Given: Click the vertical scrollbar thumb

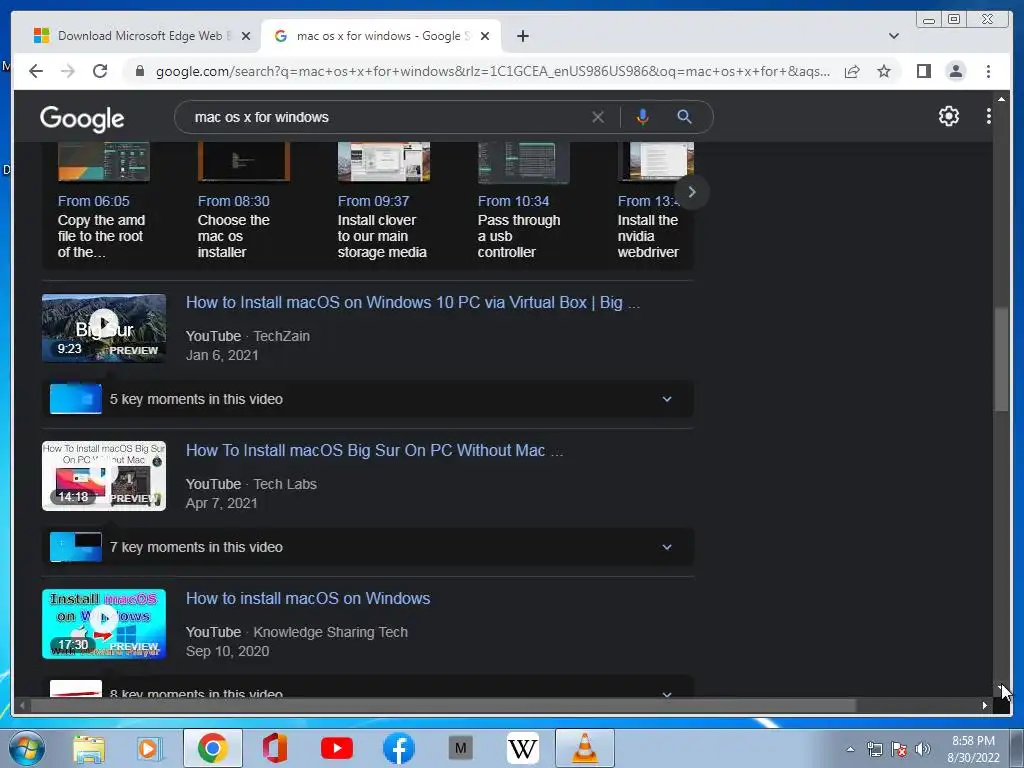Looking at the screenshot, I should point(1001,359).
